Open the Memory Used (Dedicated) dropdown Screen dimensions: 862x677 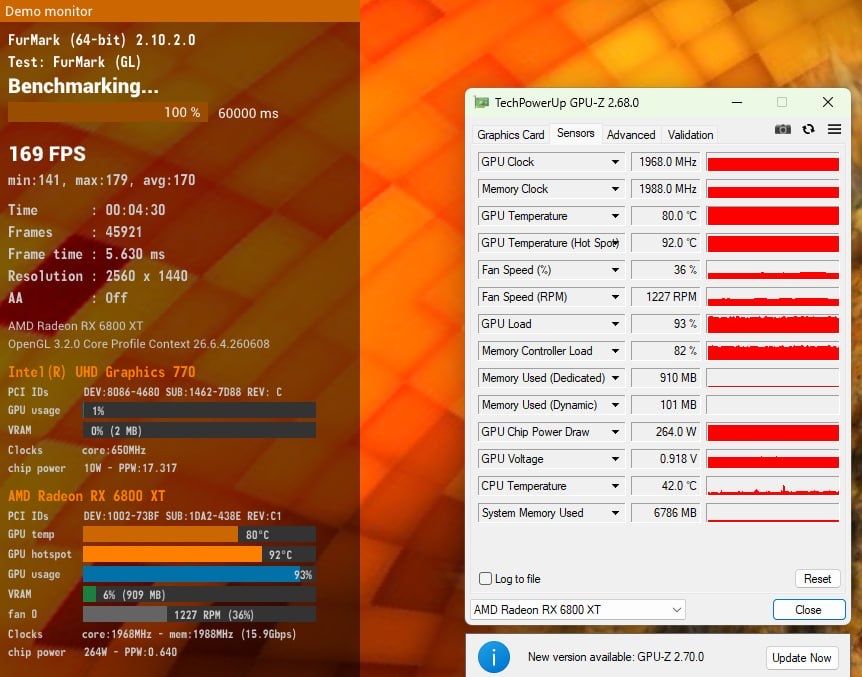click(615, 378)
